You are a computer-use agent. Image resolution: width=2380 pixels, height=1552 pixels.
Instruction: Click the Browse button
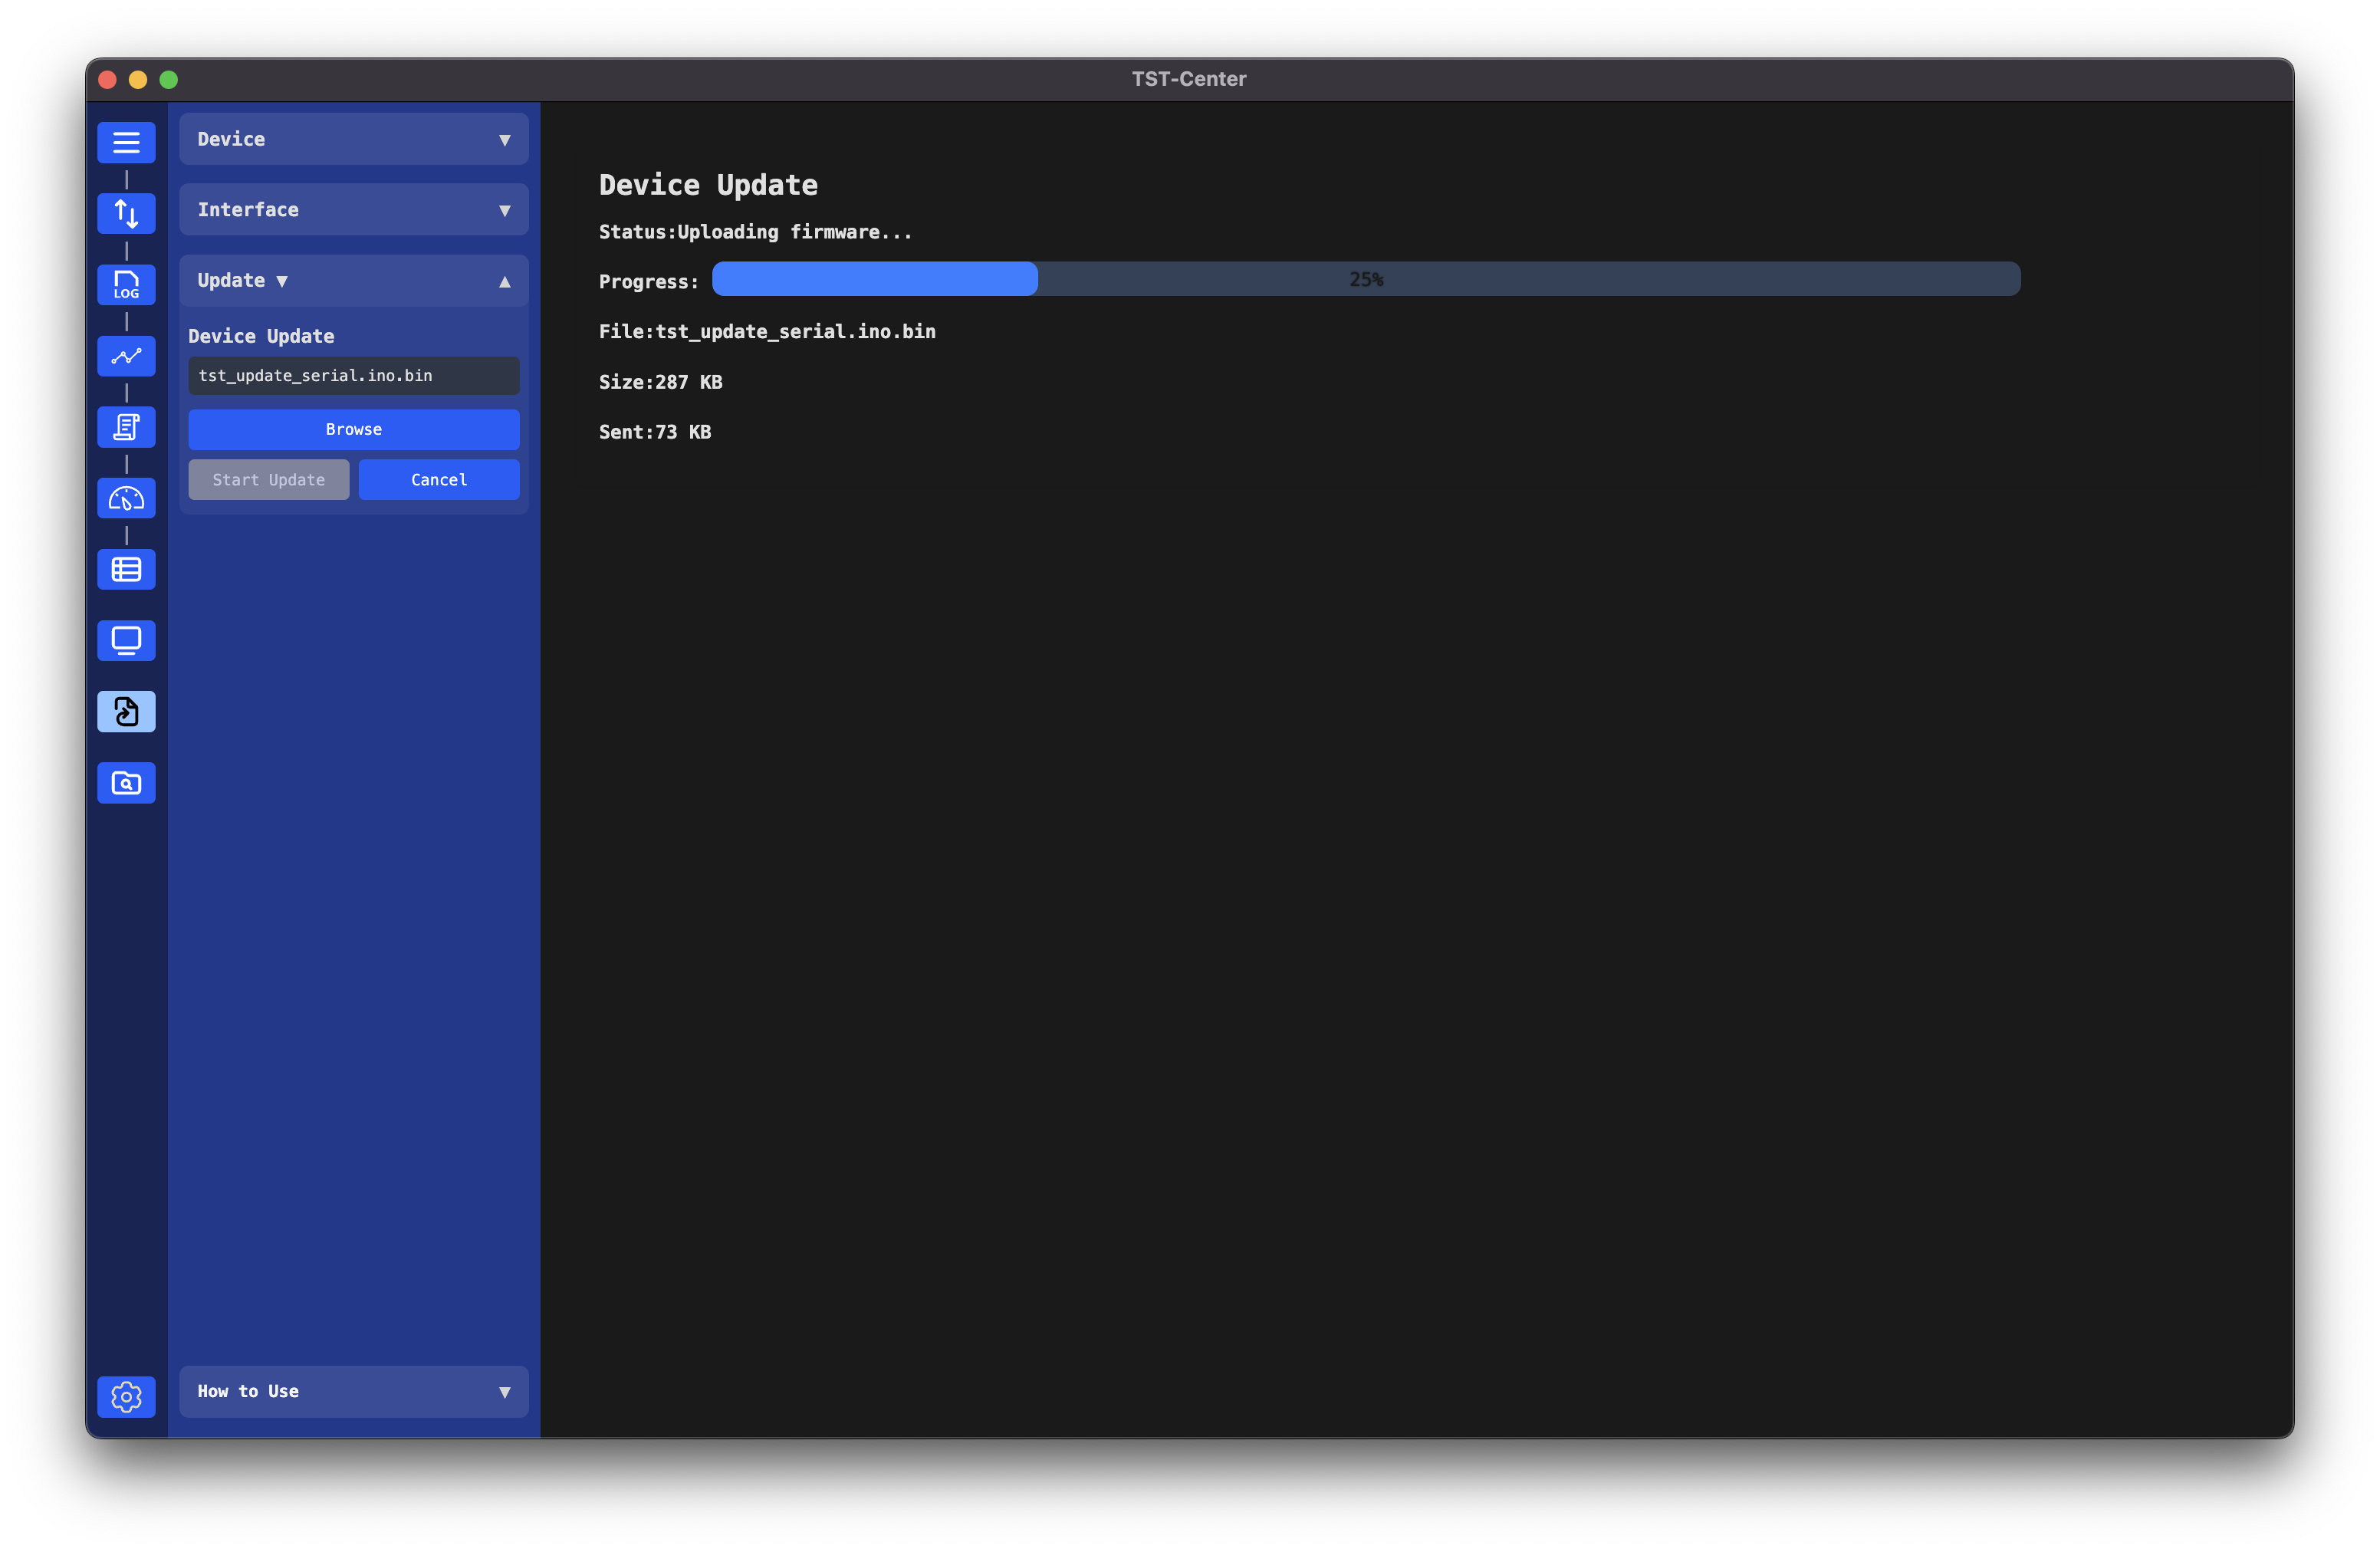click(354, 429)
